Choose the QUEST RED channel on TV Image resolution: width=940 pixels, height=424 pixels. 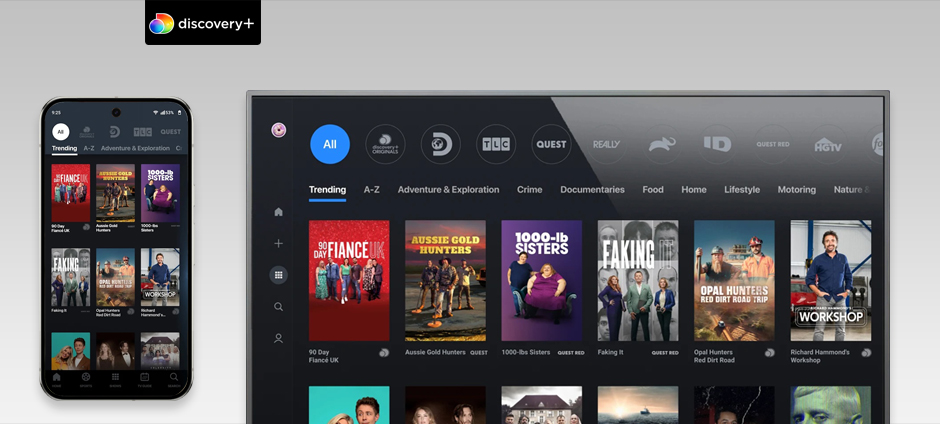773,144
